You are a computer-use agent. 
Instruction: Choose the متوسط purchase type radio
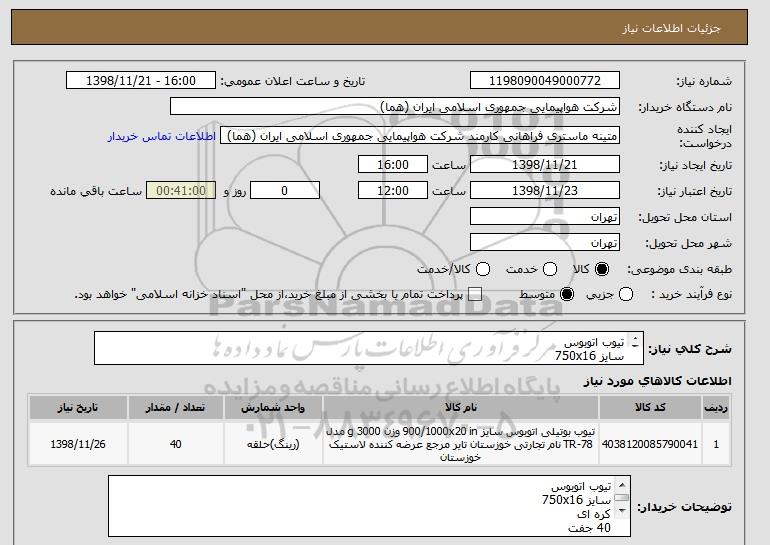(567, 295)
